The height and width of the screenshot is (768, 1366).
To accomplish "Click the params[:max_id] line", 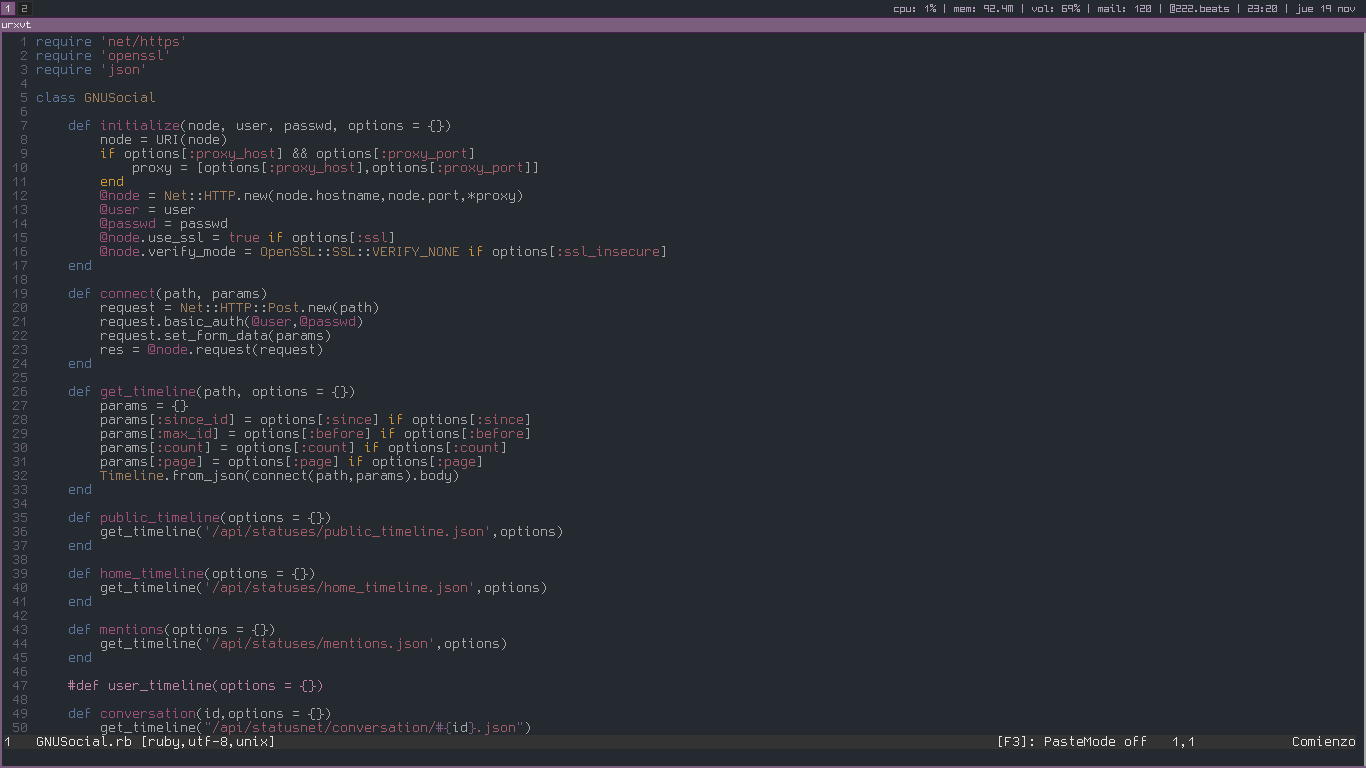I will click(315, 433).
